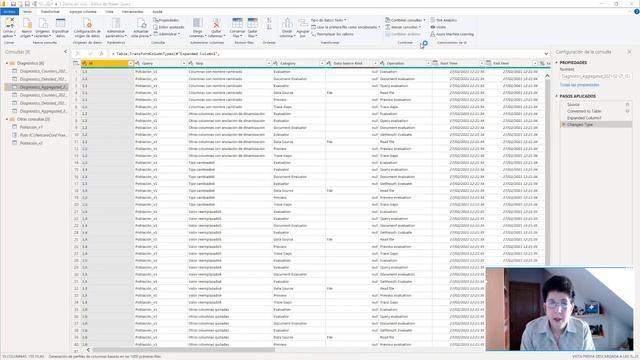Switch to the Vista tab
This screenshot has height=360, width=640.
110,12
